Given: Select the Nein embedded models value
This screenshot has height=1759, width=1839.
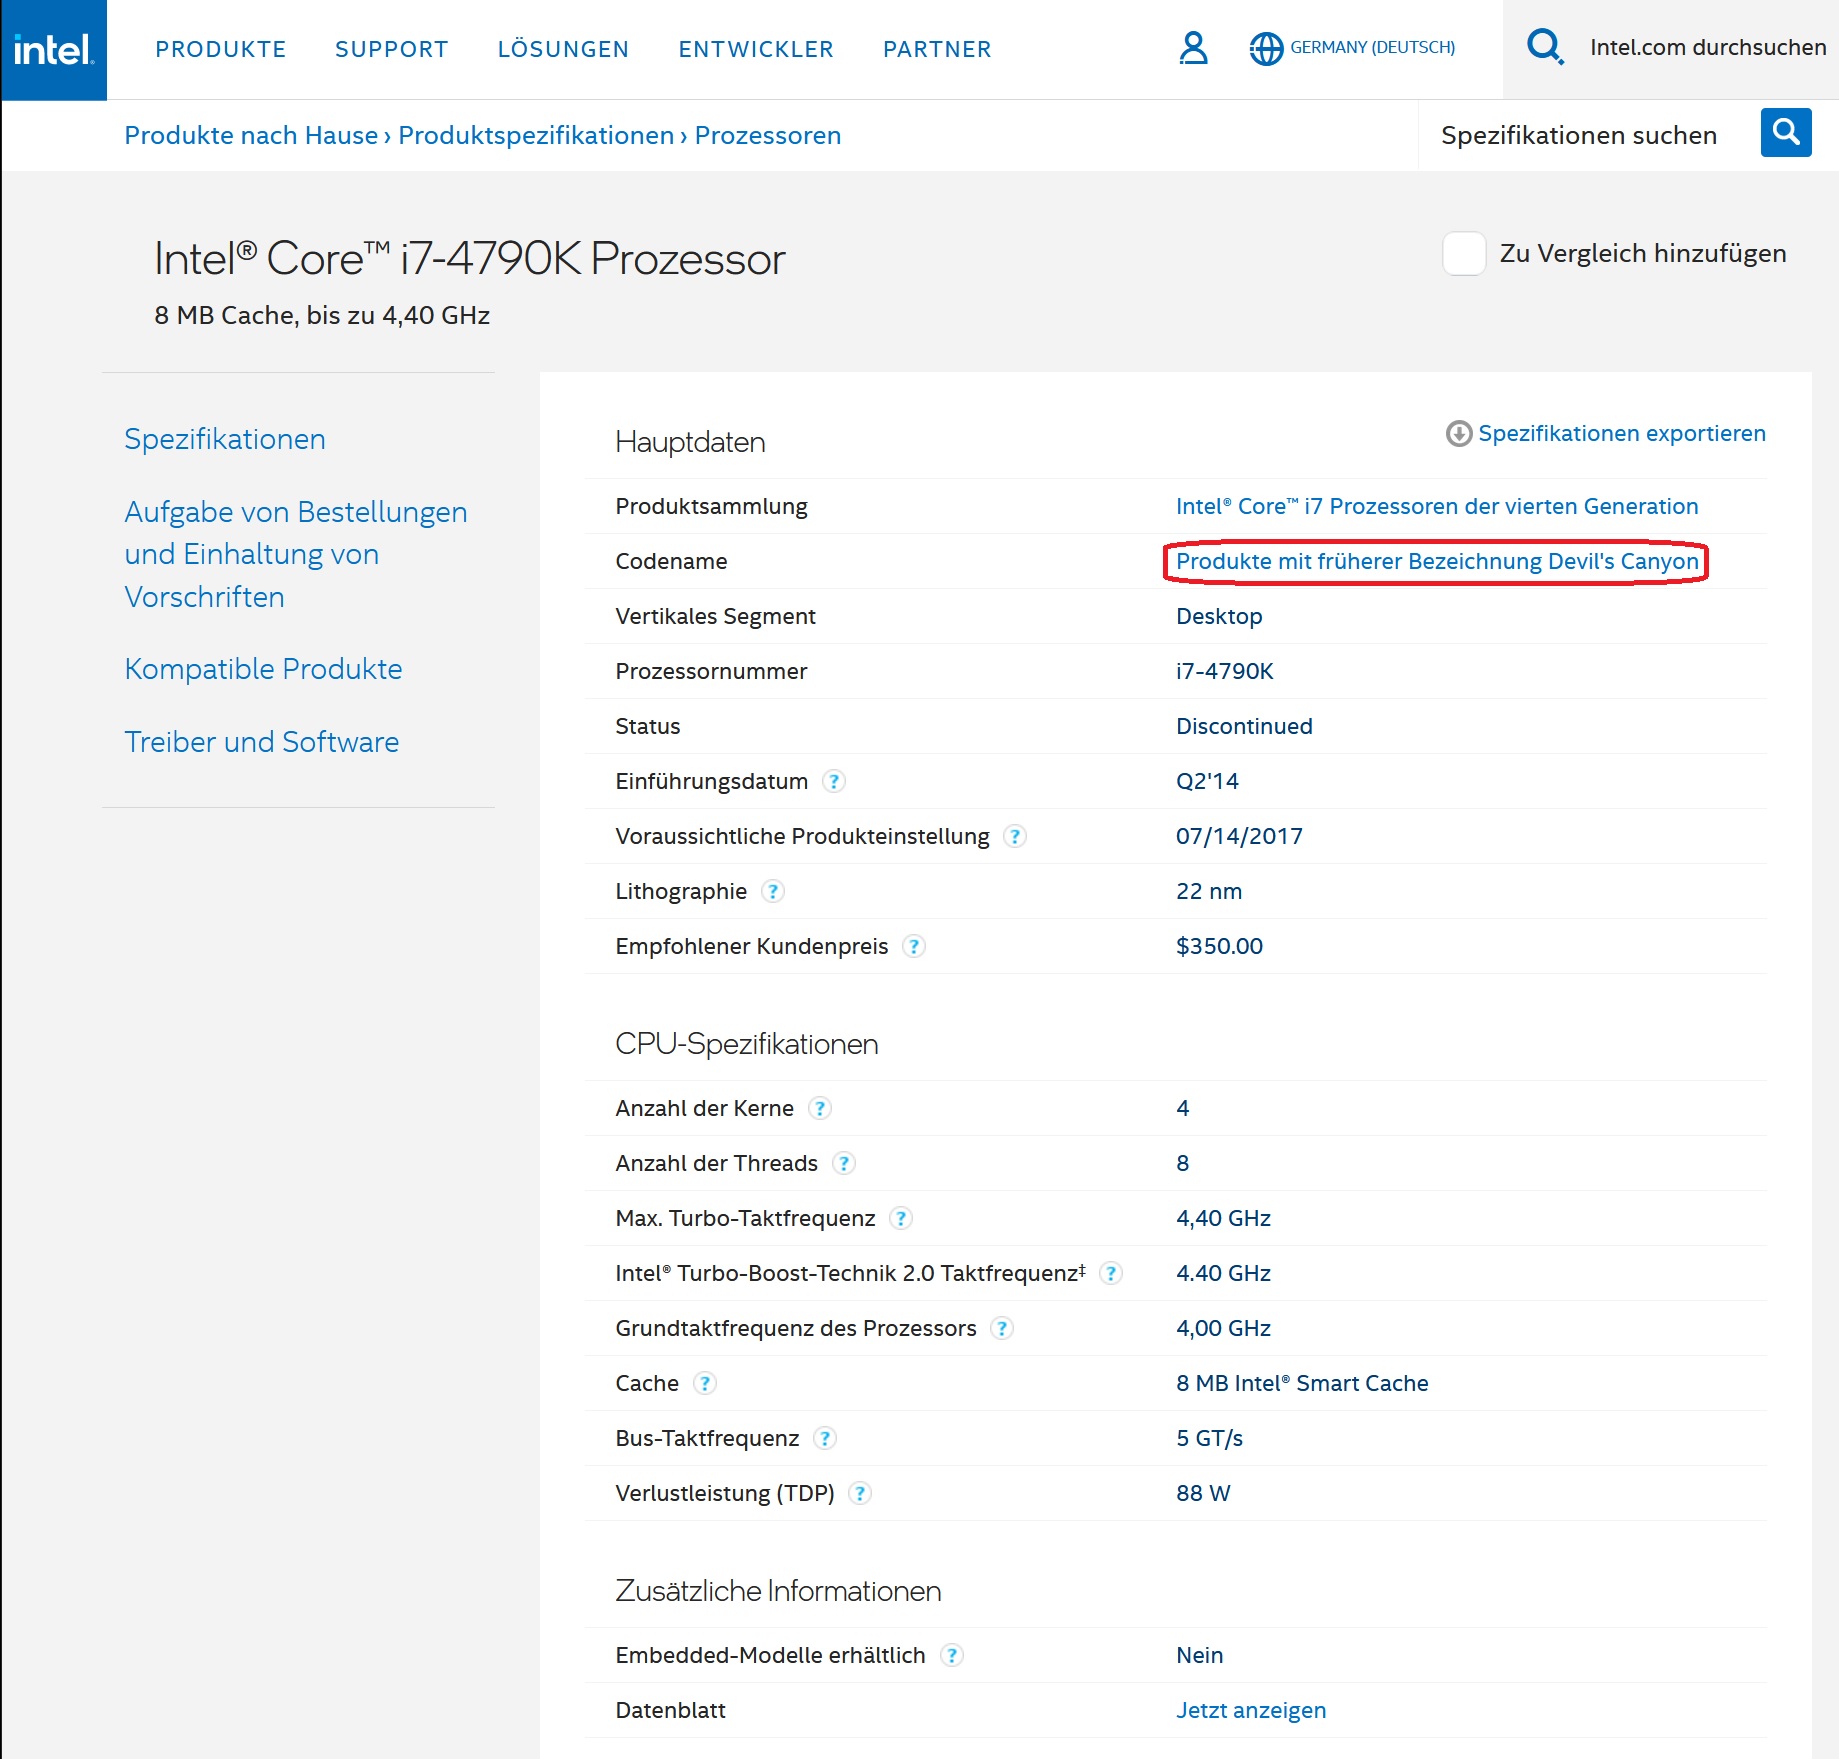Looking at the screenshot, I should point(1199,1655).
